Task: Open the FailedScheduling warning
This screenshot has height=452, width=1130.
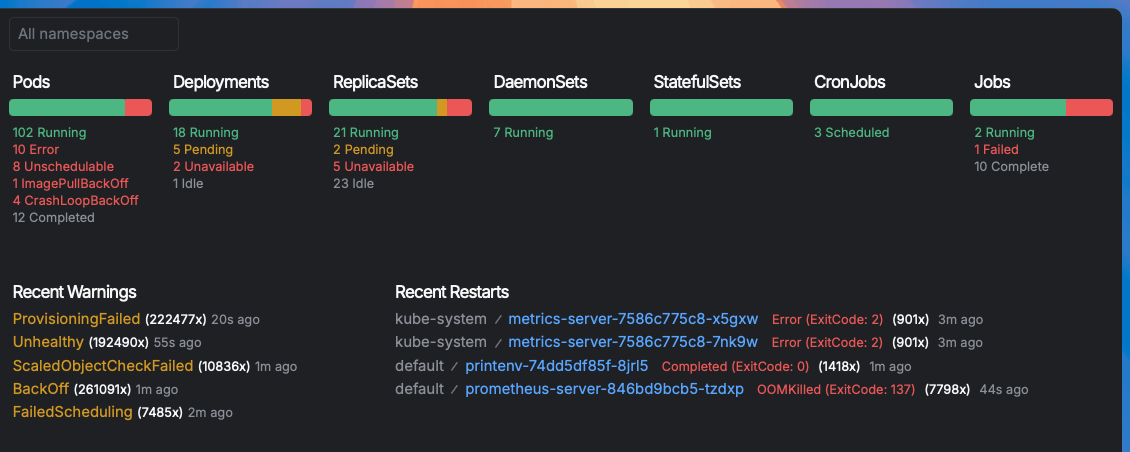Action: click(72, 412)
